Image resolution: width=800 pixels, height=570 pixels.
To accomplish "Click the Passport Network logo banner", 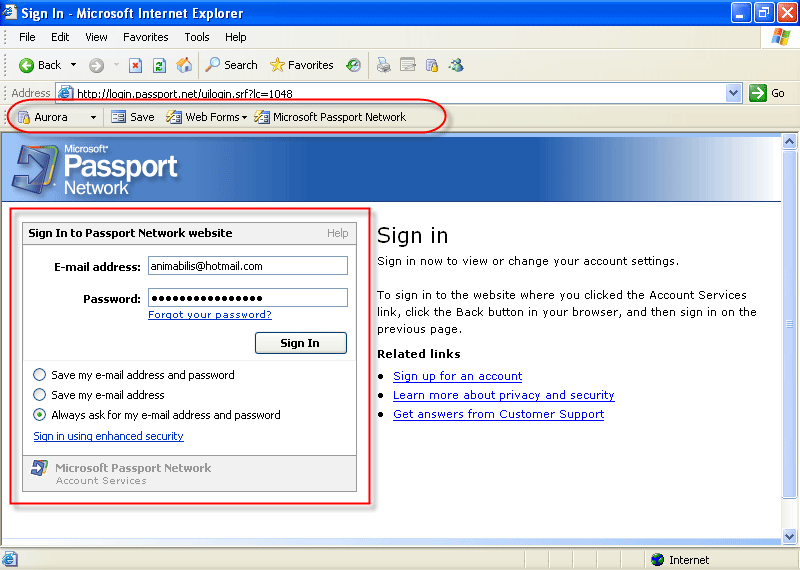I will point(95,170).
